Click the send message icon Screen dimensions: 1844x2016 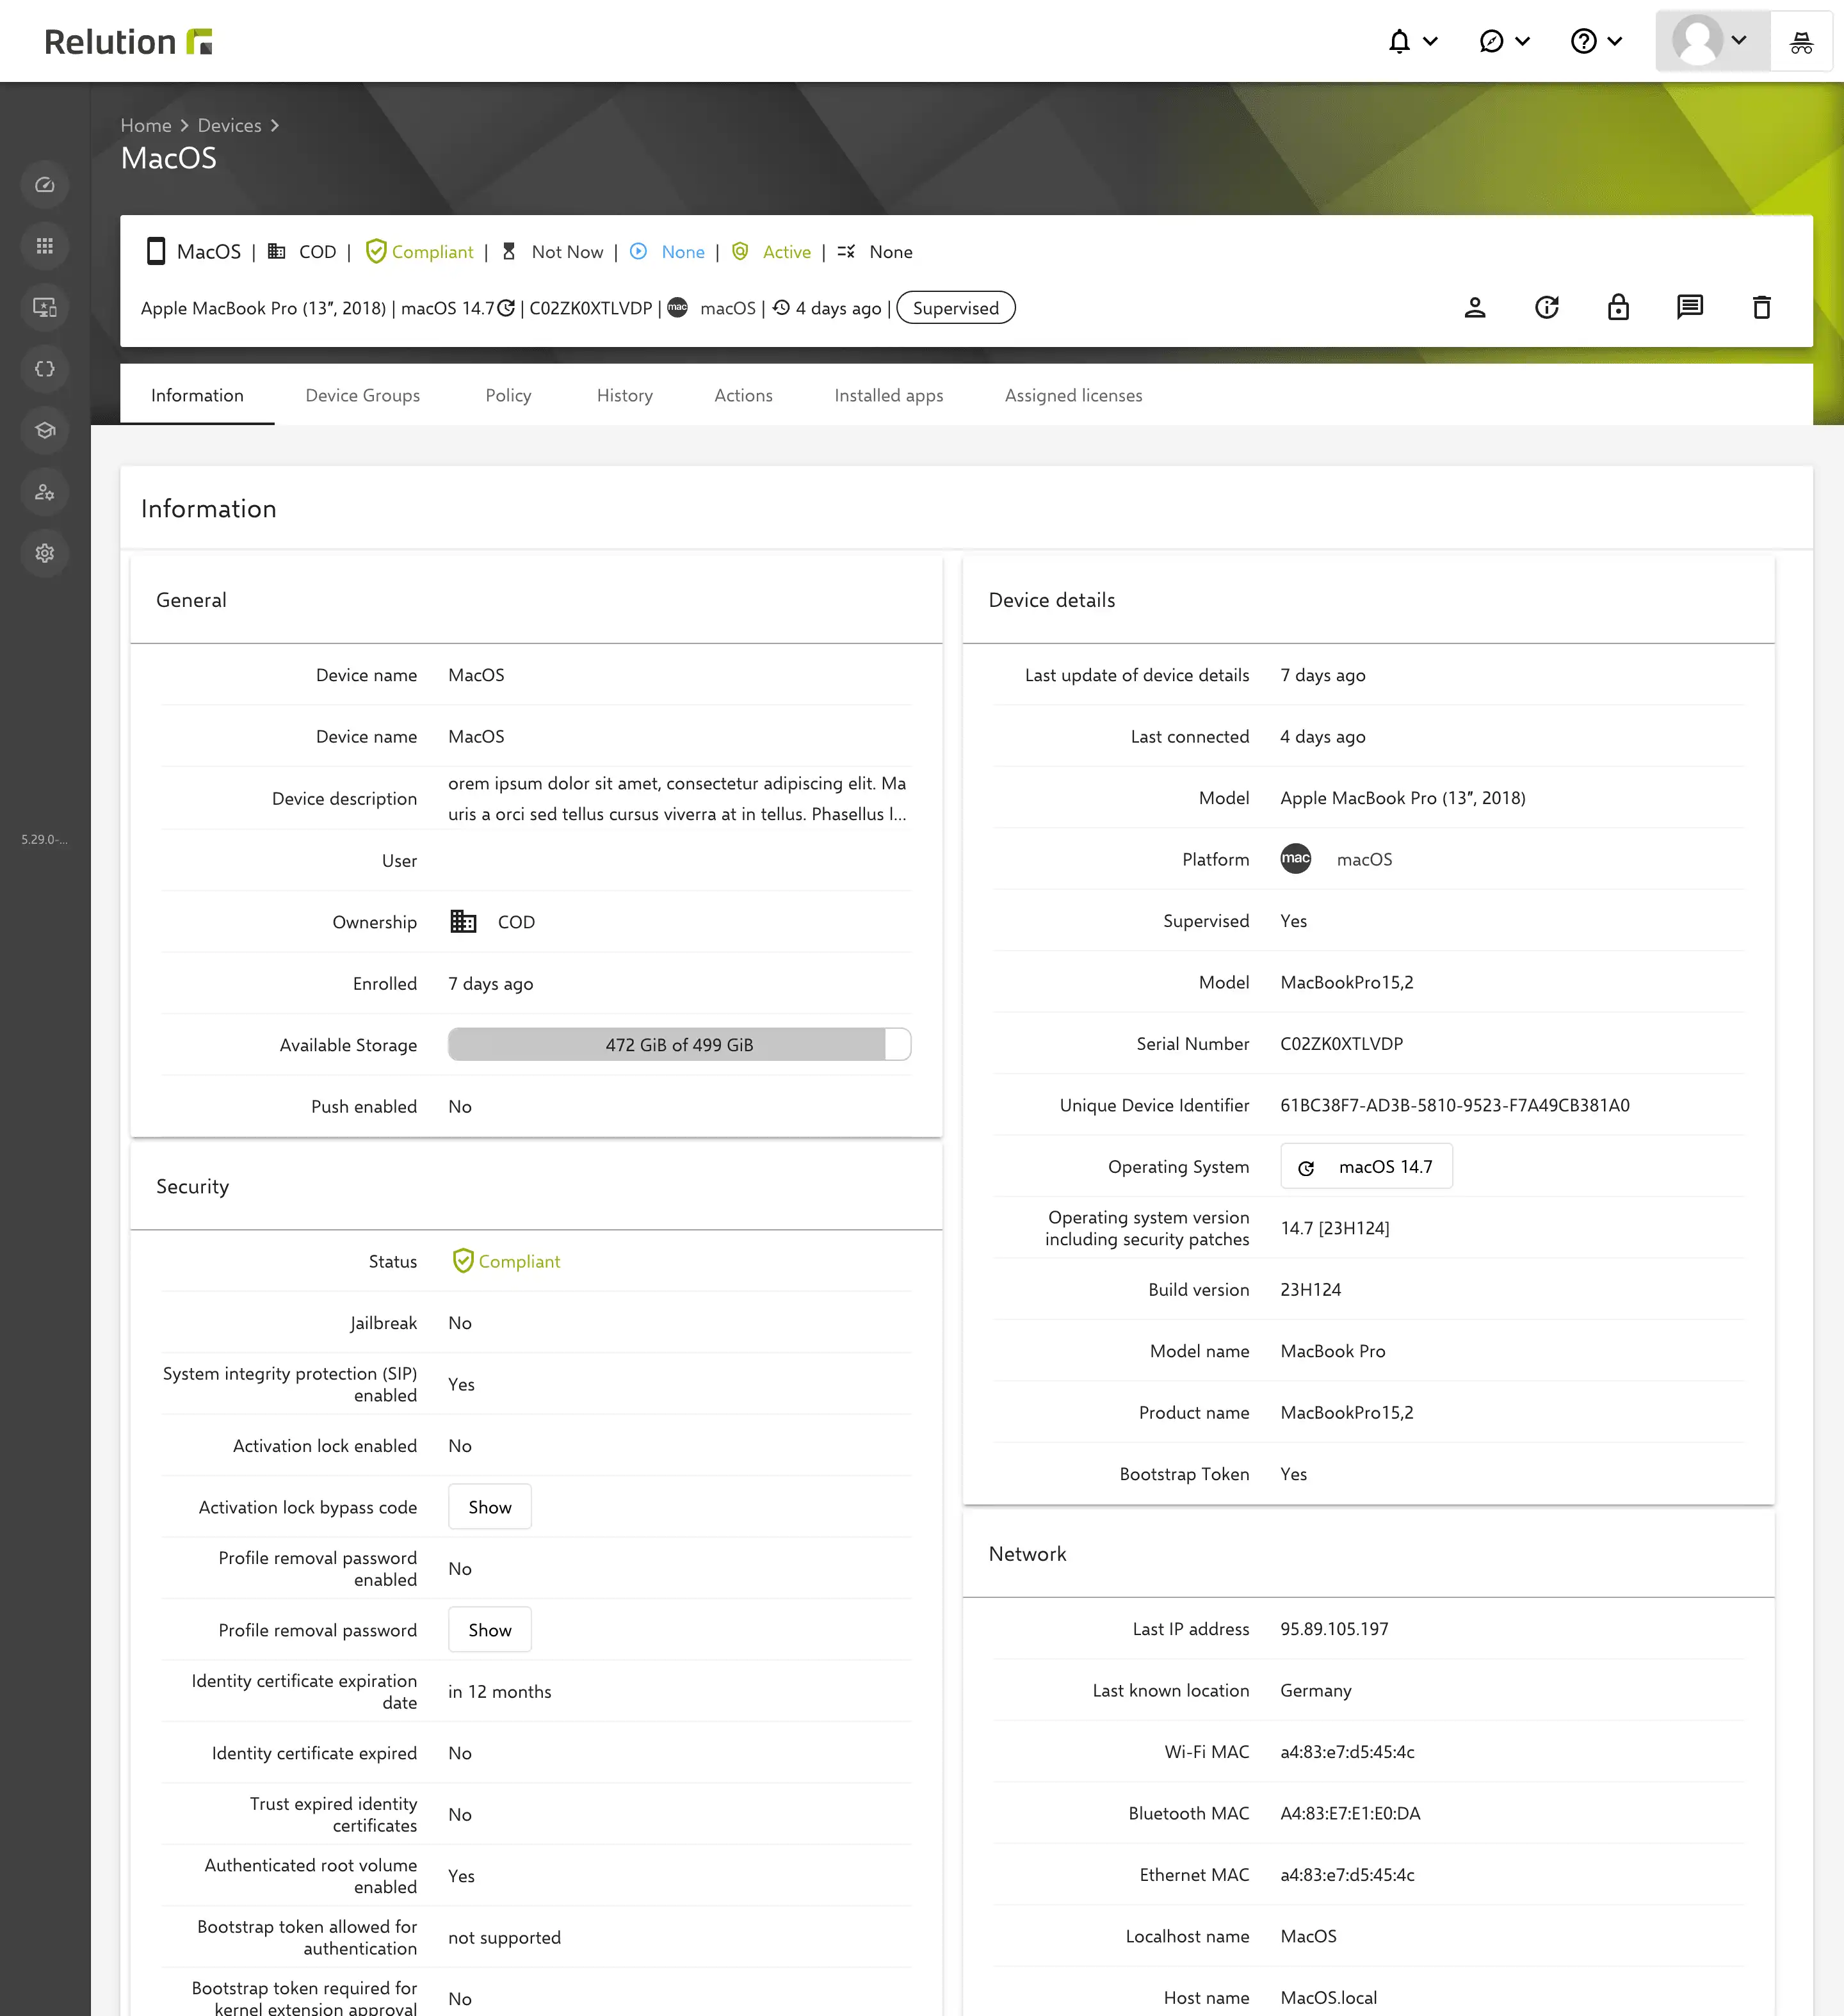click(1690, 307)
